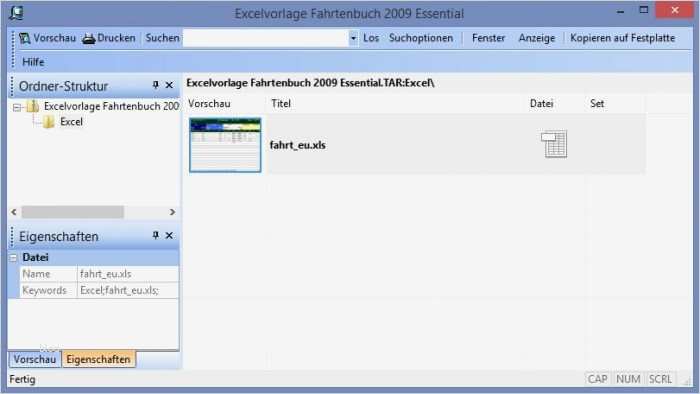Screen dimensions: 700x394
Task: Click the app icon in title bar
Action: coord(17,12)
